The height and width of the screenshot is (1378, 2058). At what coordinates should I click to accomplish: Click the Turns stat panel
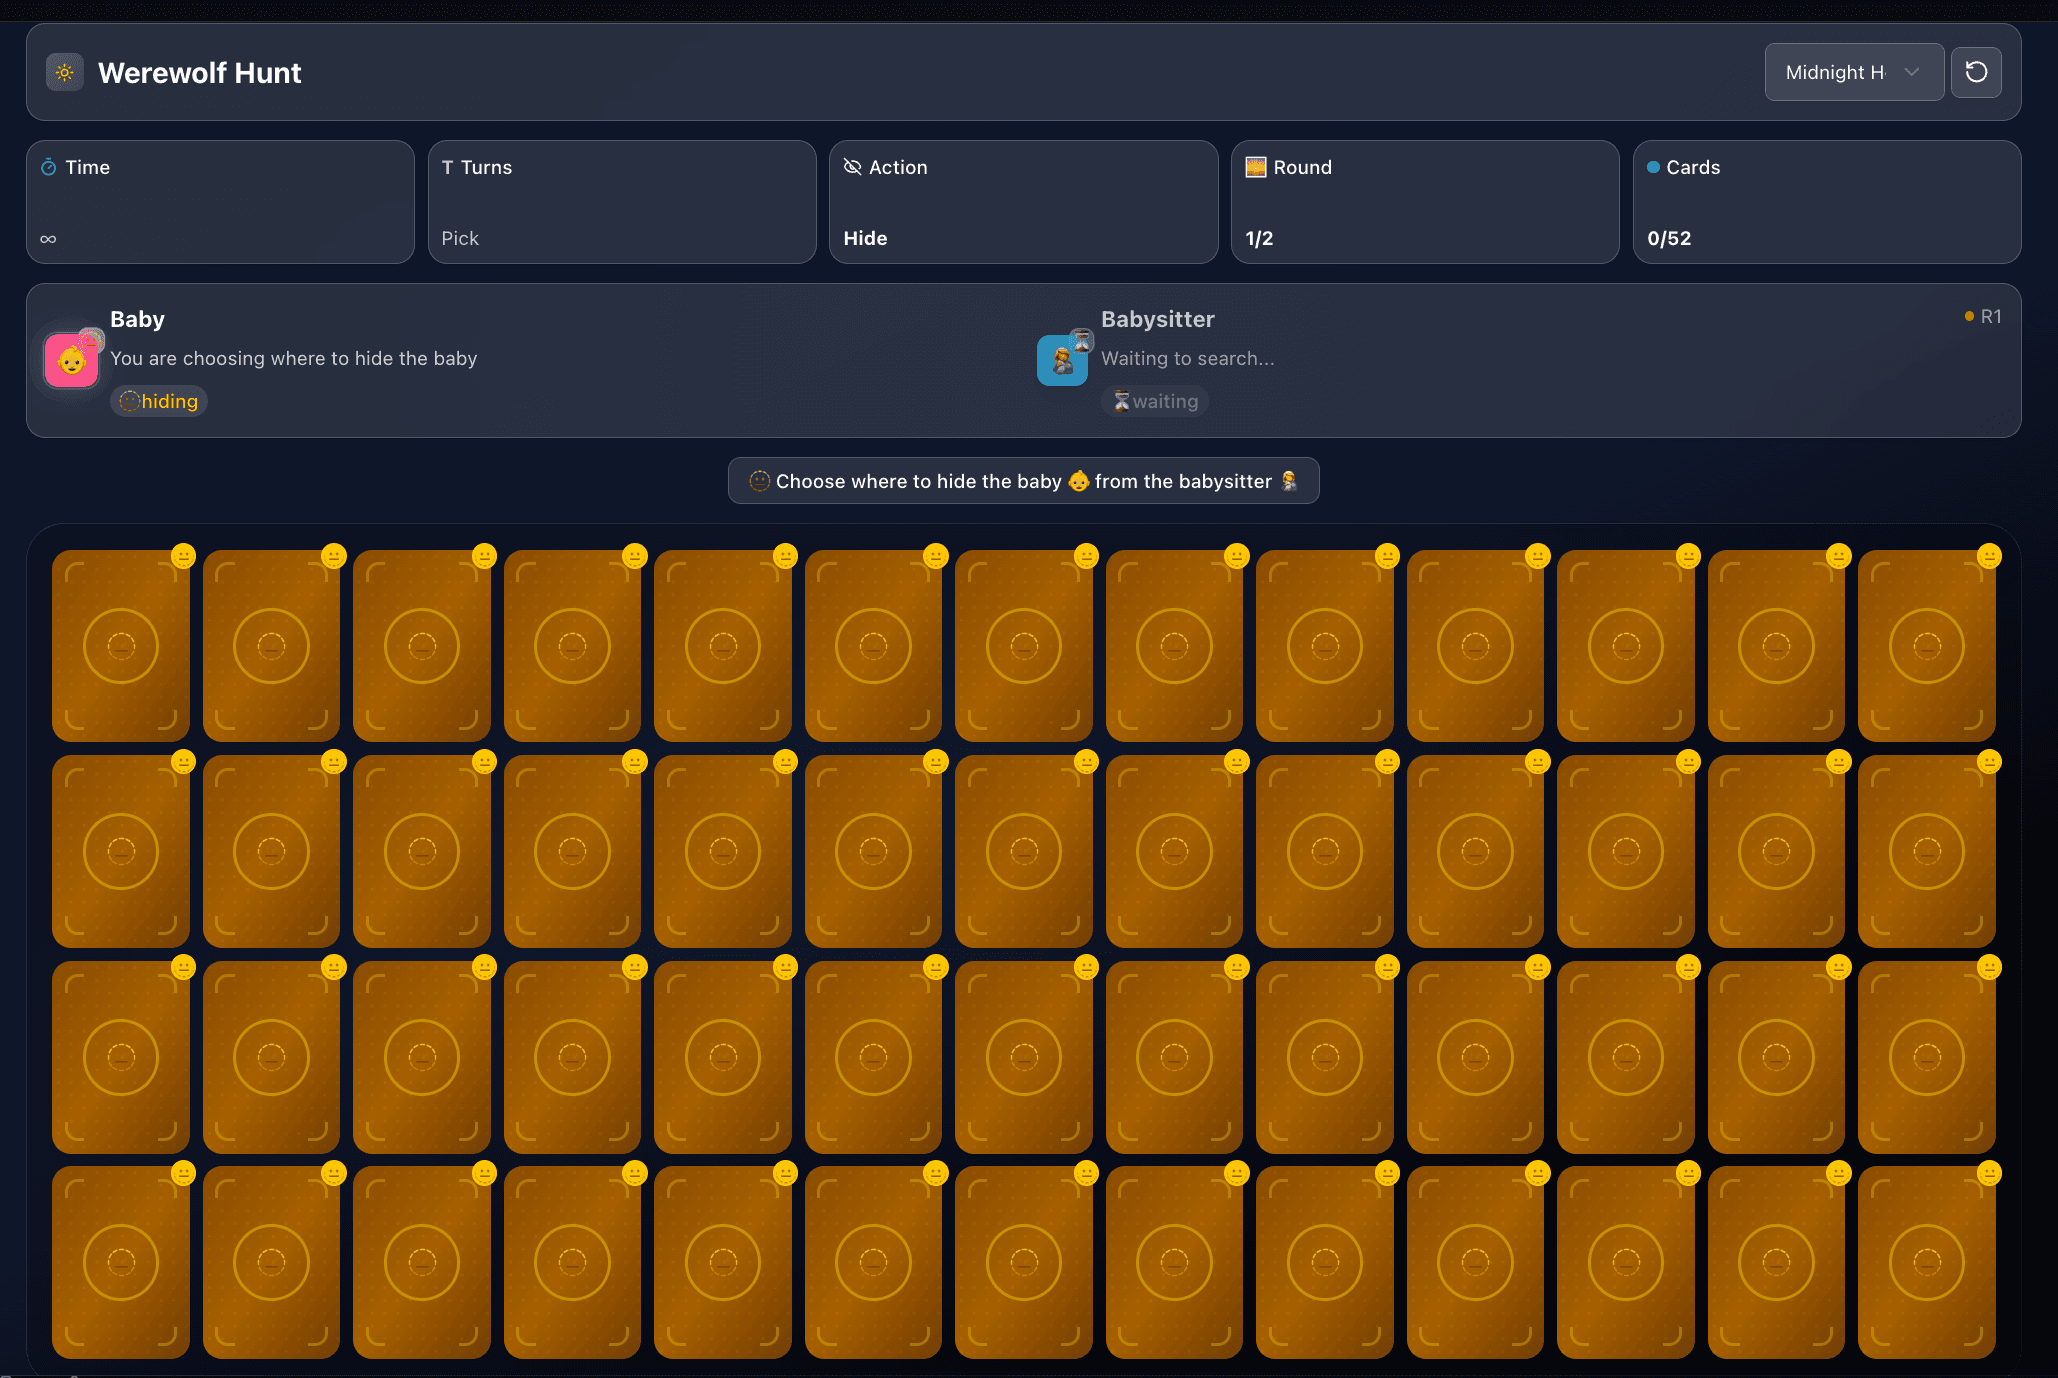(x=621, y=202)
